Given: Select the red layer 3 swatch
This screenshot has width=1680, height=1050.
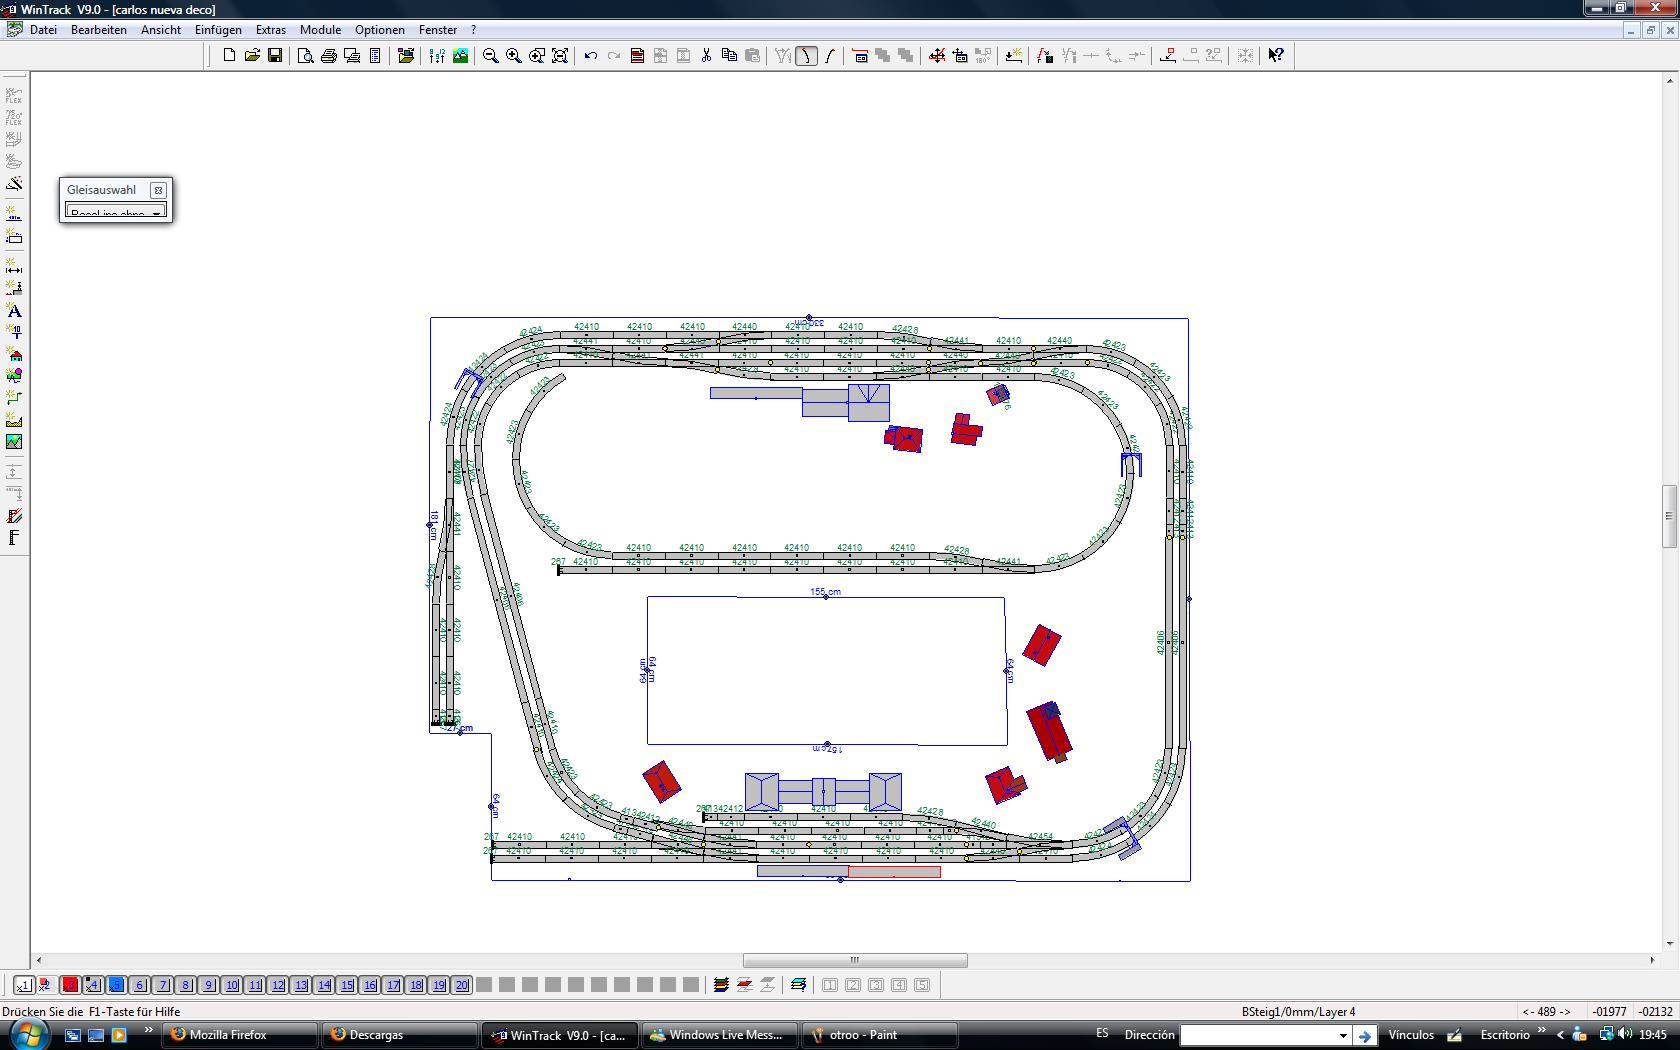Looking at the screenshot, I should [70, 985].
